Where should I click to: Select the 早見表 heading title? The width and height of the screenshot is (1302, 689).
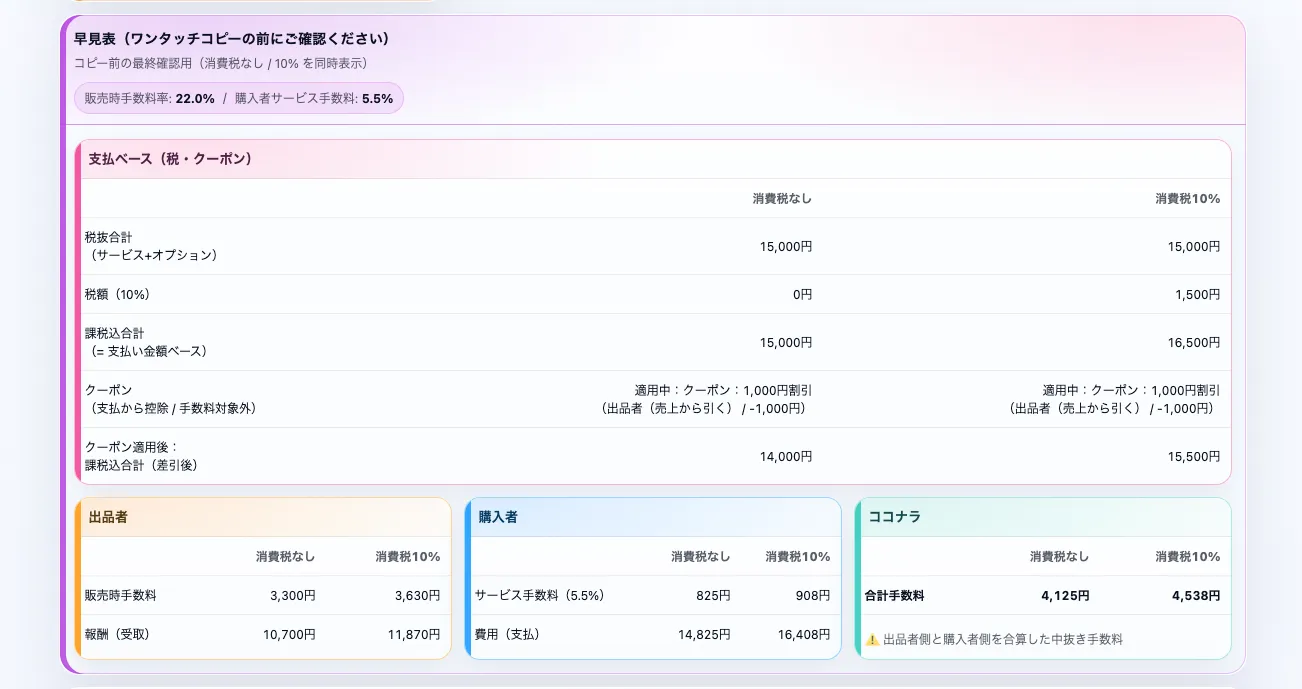point(231,39)
